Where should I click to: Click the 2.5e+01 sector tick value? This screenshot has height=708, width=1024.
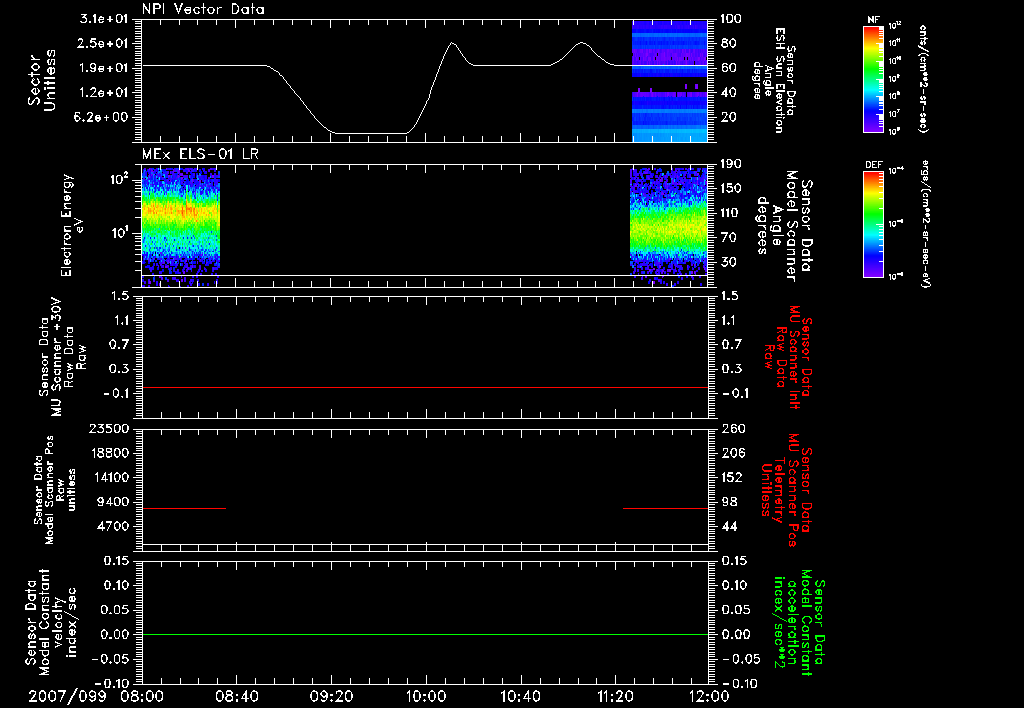pyautogui.click(x=104, y=44)
